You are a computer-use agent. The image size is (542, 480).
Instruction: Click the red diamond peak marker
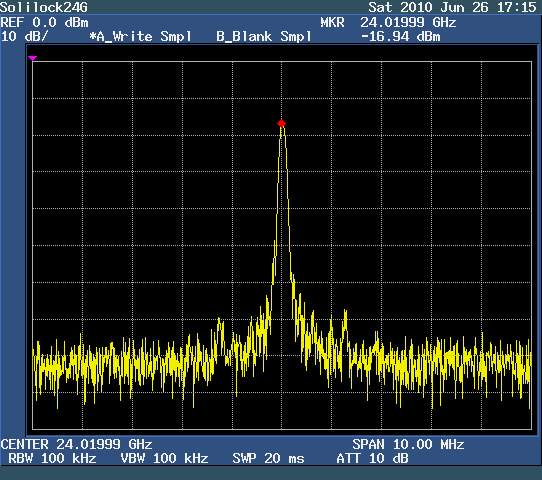coord(281,123)
